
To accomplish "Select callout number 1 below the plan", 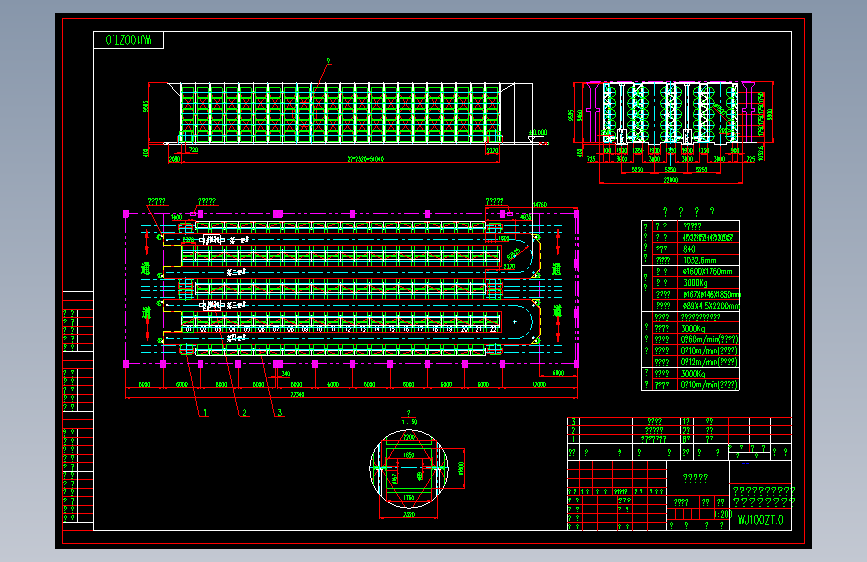I will coord(205,412).
